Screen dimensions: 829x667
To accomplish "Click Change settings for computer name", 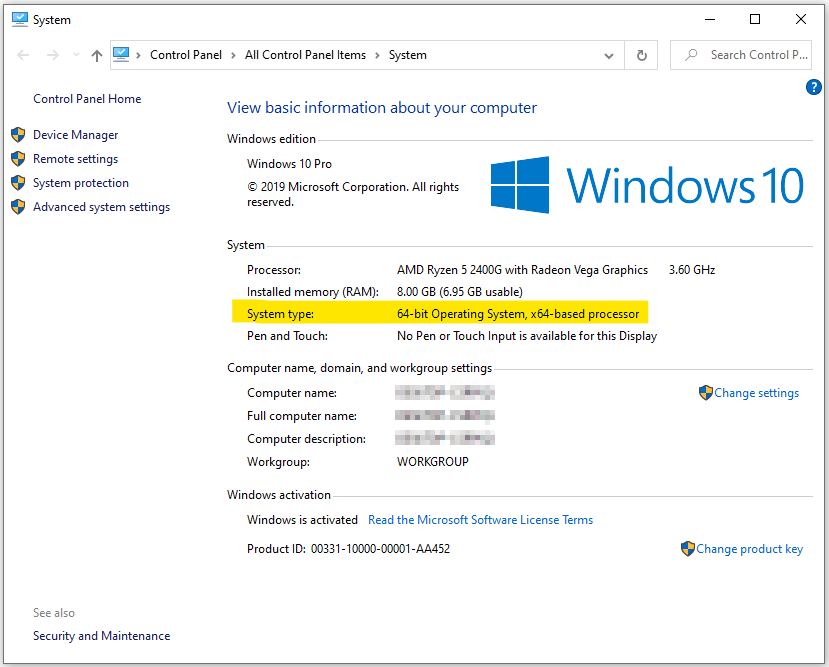I will pos(757,393).
